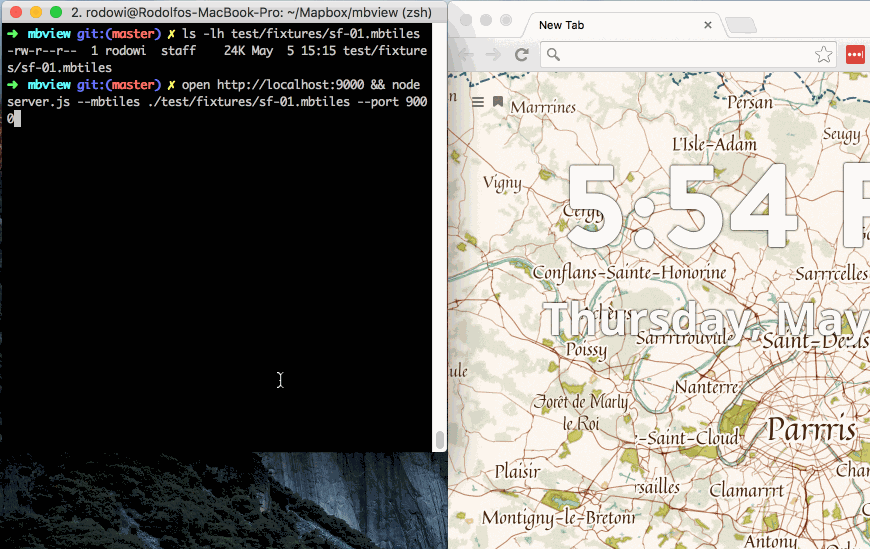Image resolution: width=870 pixels, height=549 pixels.
Task: Reload the page in Chrome
Action: [x=521, y=54]
